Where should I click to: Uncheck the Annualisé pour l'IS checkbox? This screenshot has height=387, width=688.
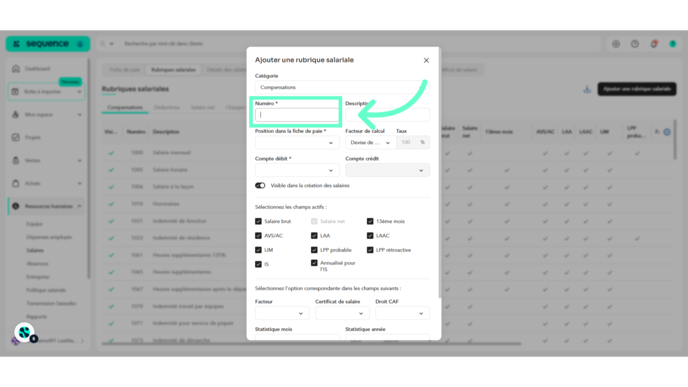(314, 263)
